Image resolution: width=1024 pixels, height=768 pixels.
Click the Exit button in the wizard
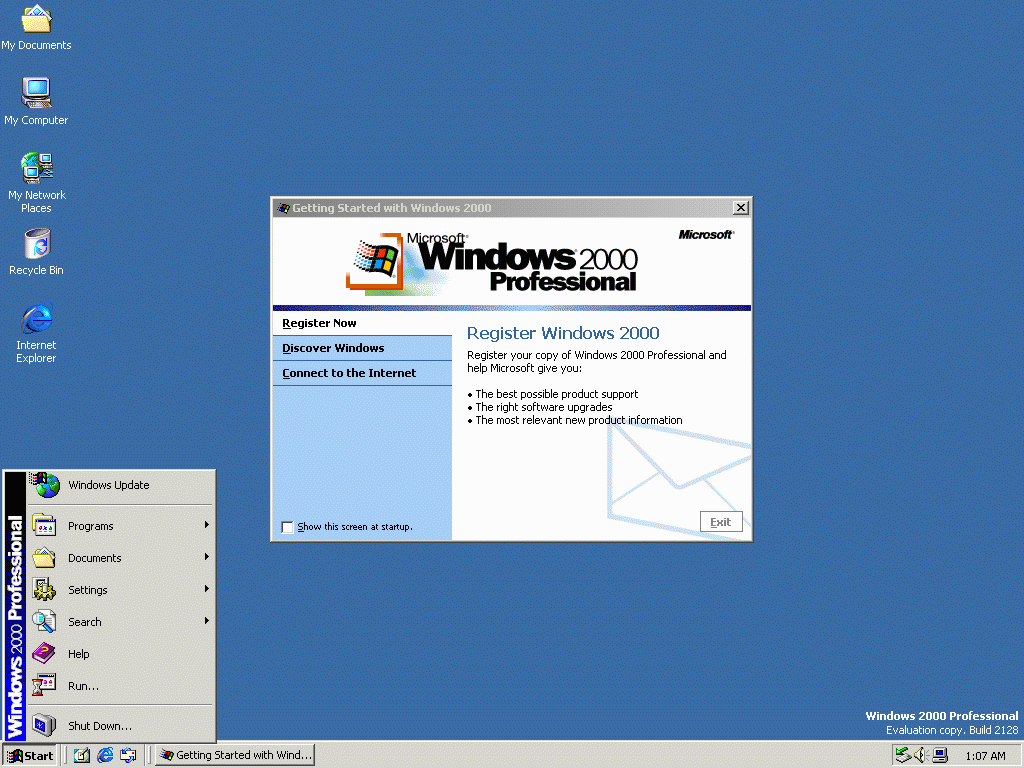click(721, 521)
